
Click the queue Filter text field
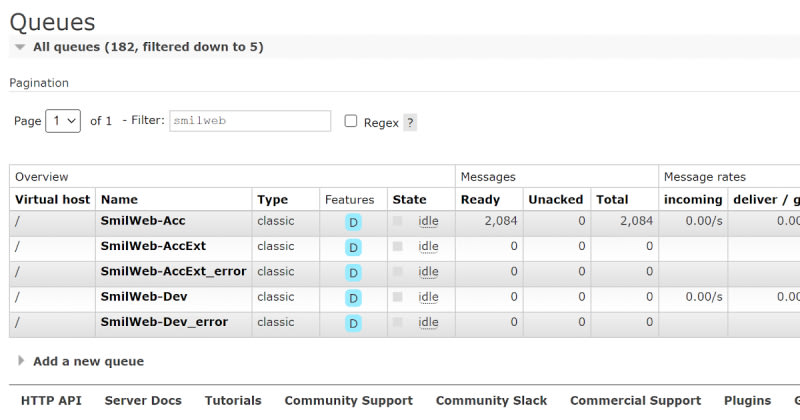click(250, 121)
